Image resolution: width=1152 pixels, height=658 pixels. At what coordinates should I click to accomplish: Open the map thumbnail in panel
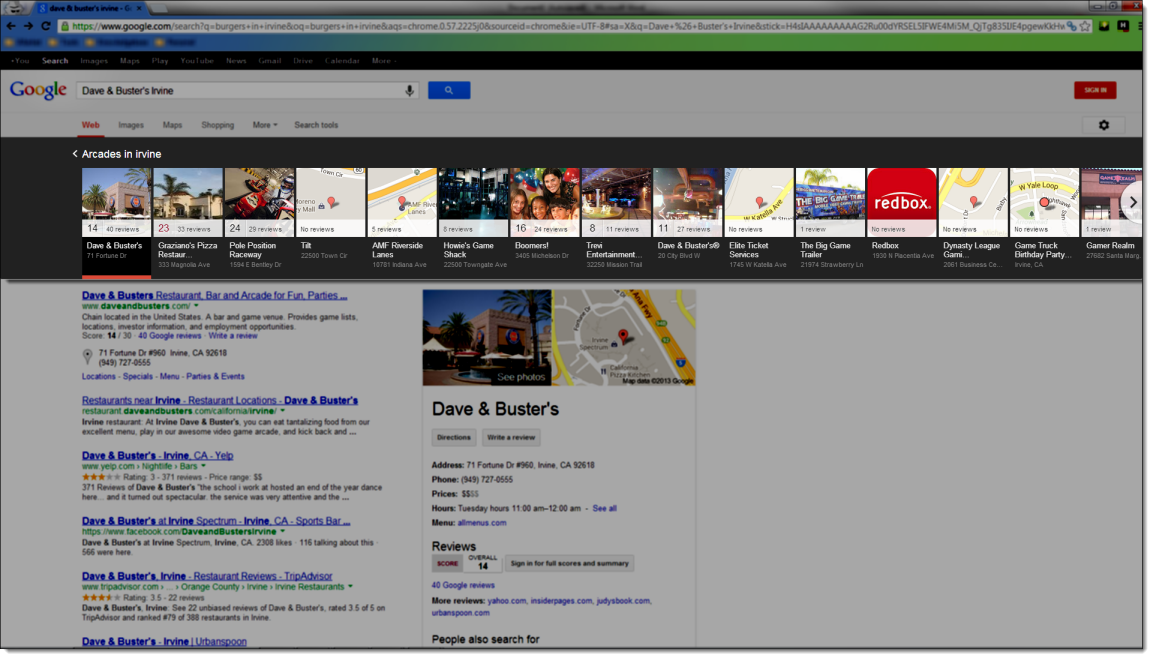[x=624, y=338]
